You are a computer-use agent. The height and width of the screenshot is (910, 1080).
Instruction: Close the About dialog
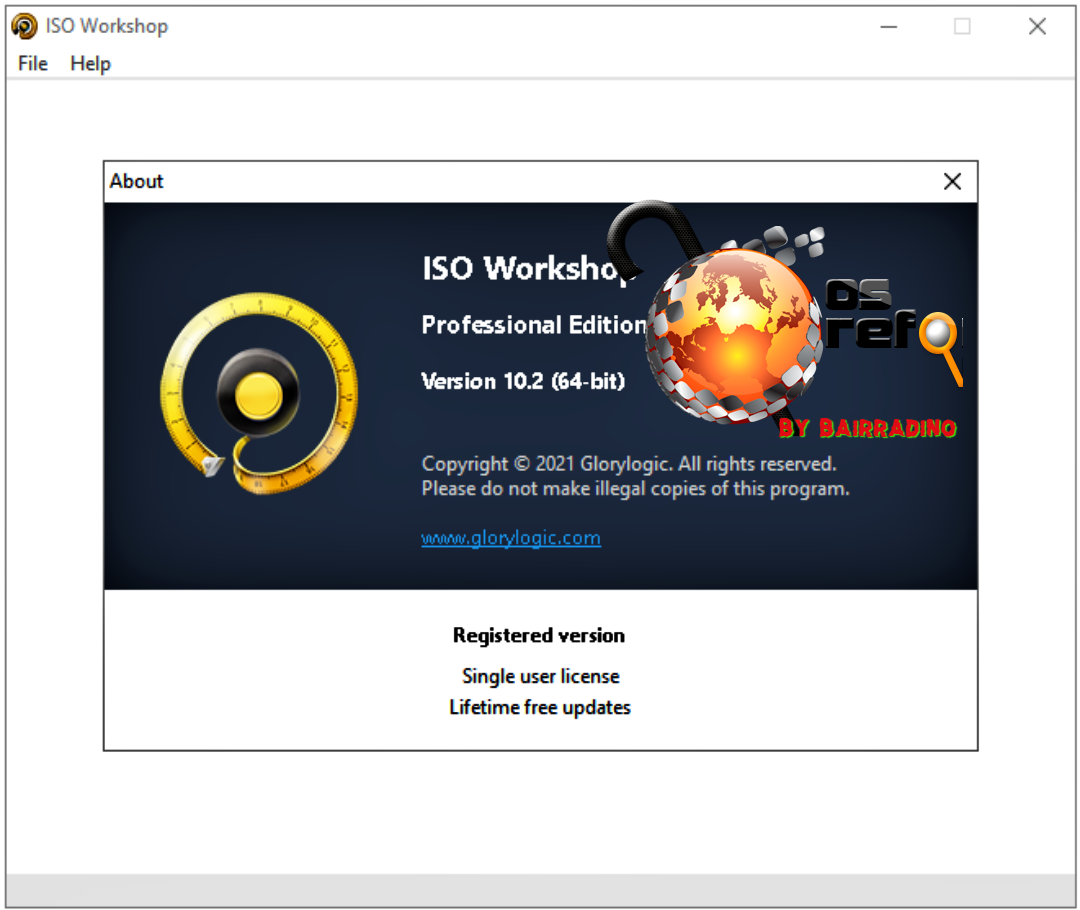(952, 181)
